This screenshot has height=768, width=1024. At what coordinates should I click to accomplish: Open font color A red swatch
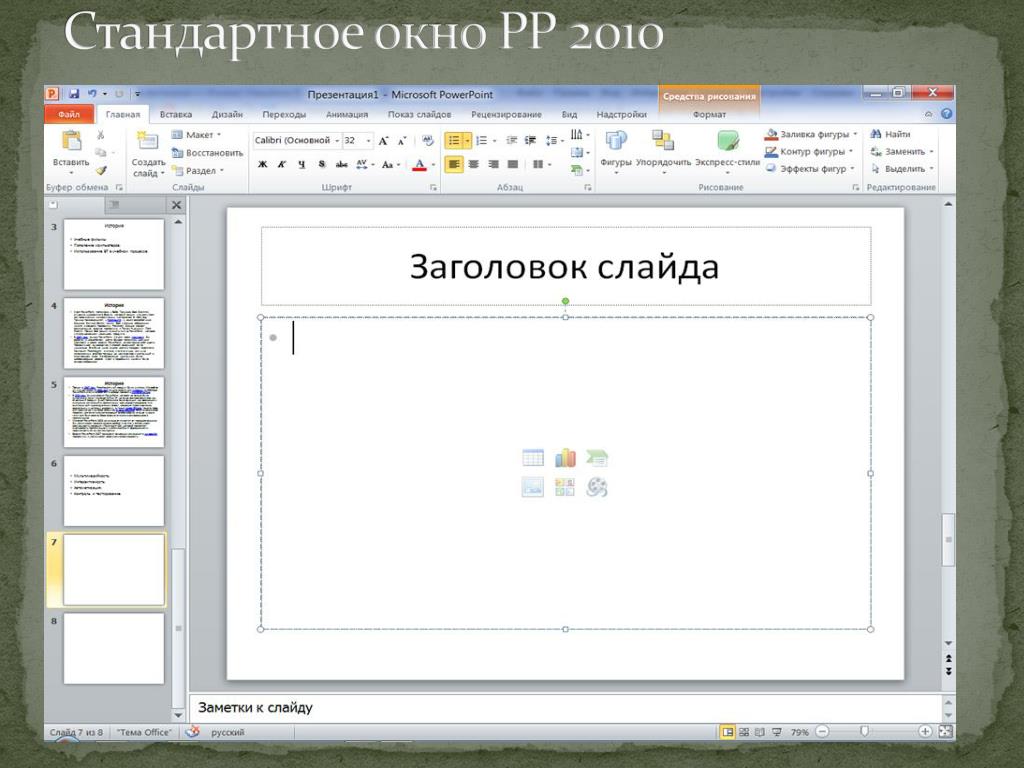tap(419, 165)
